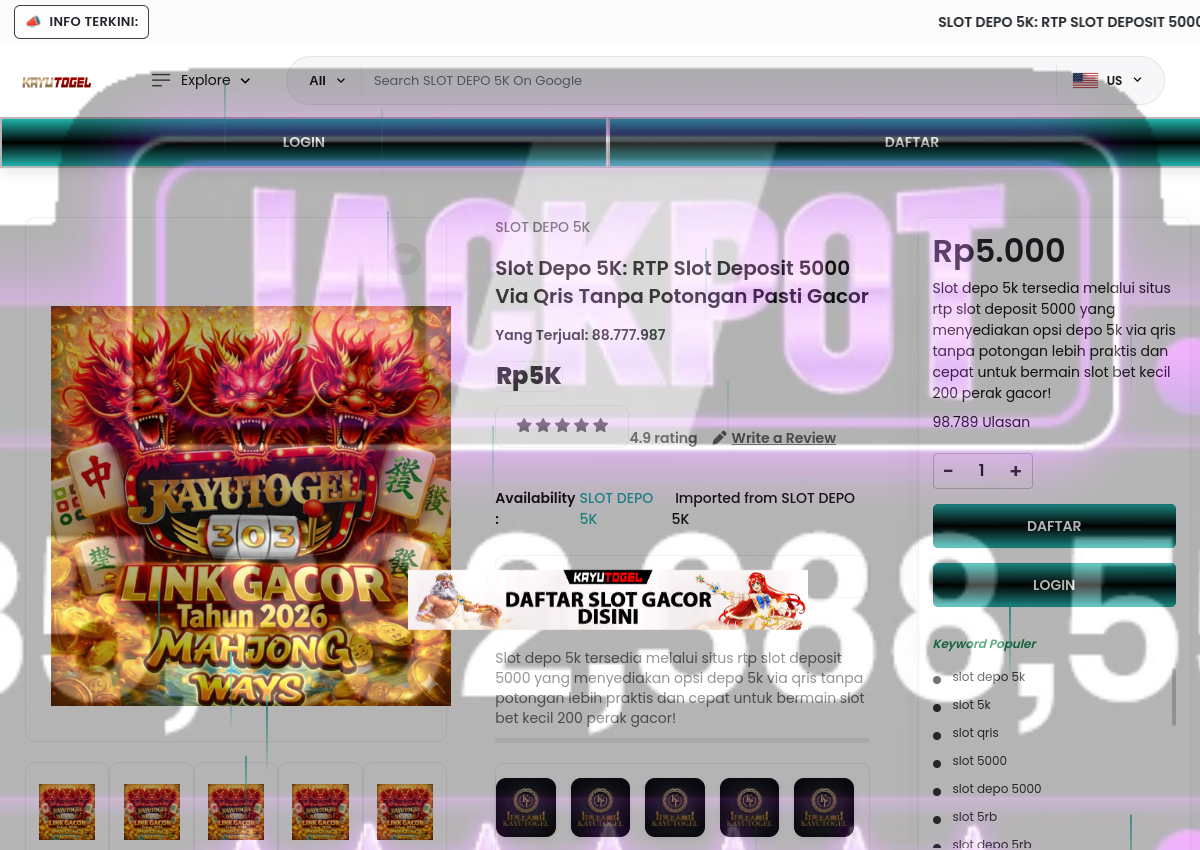Click the 98.789 Ulasan text
The height and width of the screenshot is (850, 1200).
(x=981, y=422)
